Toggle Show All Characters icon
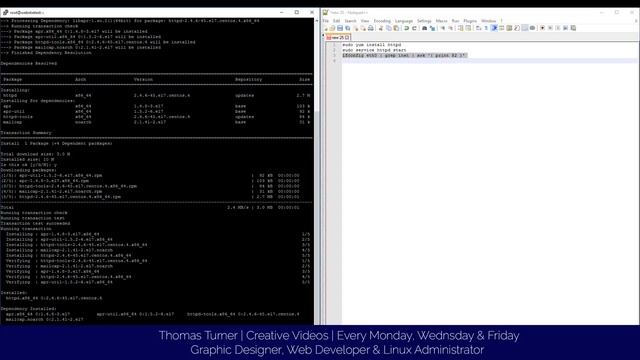This screenshot has width=640, height=360. pyautogui.click(x=486, y=28)
